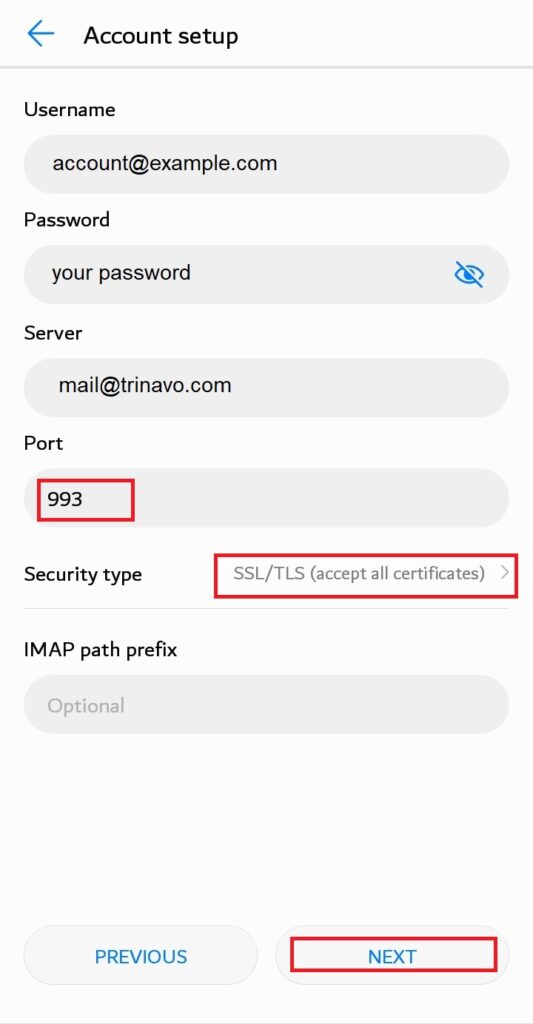
Task: Focus the Username field with account@example.com
Action: (266, 164)
